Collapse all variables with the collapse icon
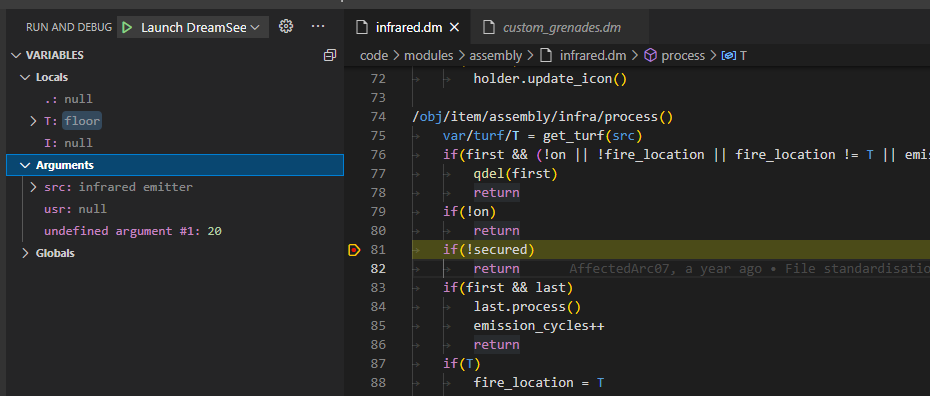This screenshot has width=930, height=396. coord(330,55)
